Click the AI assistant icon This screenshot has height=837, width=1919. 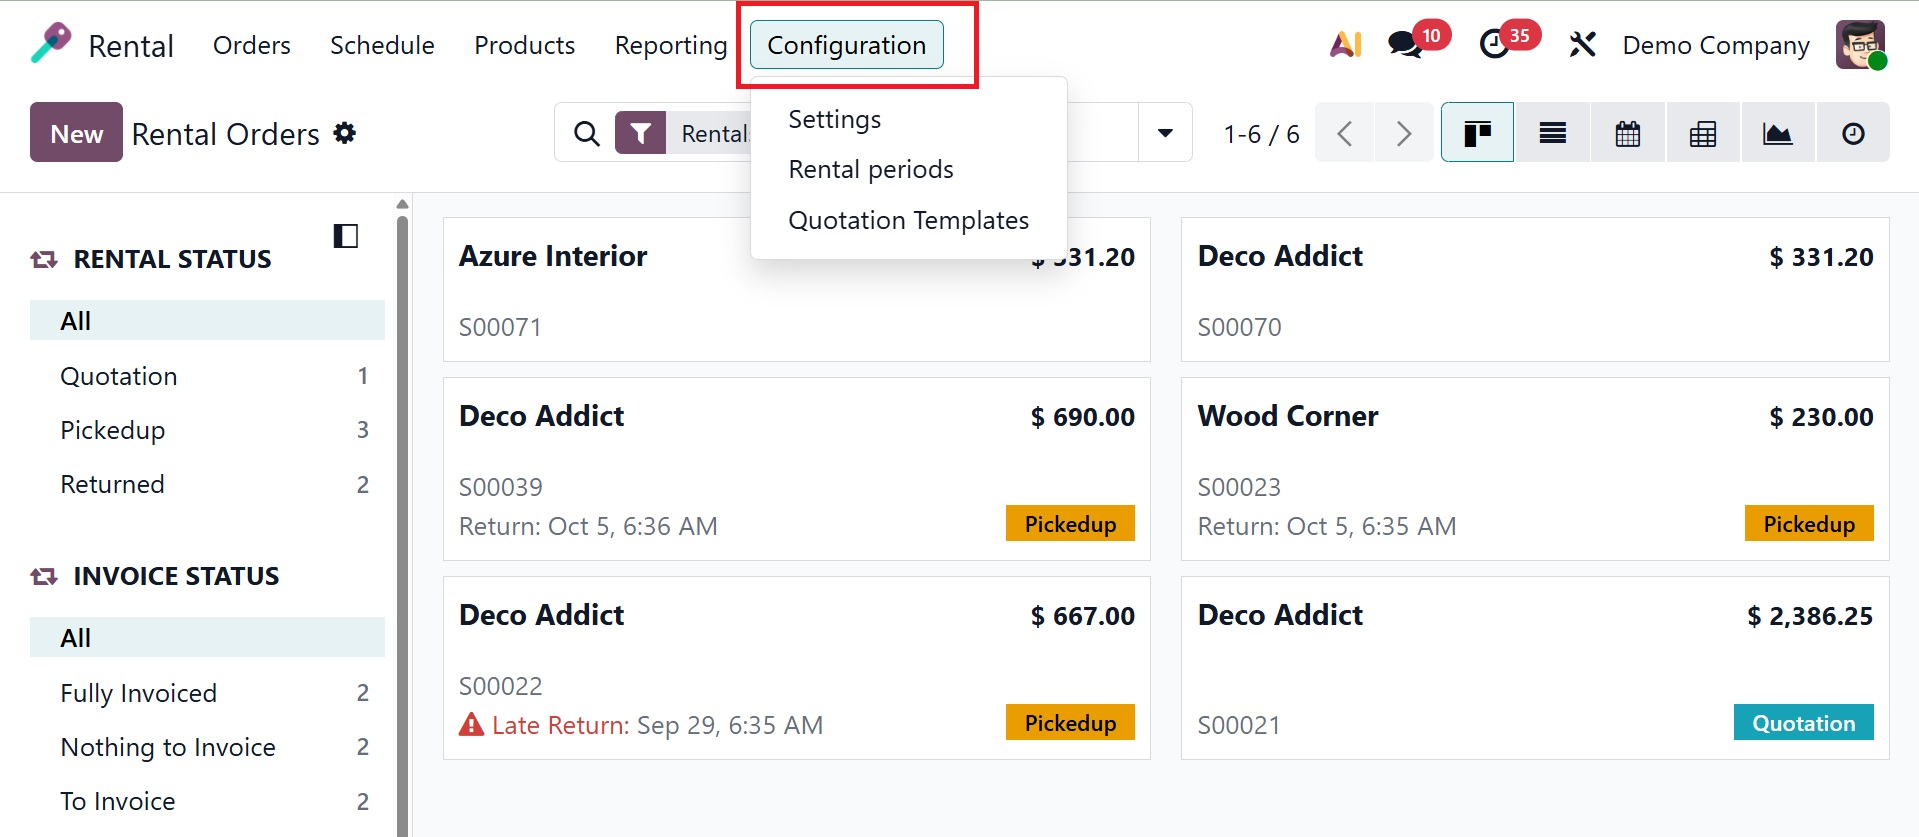[1345, 45]
